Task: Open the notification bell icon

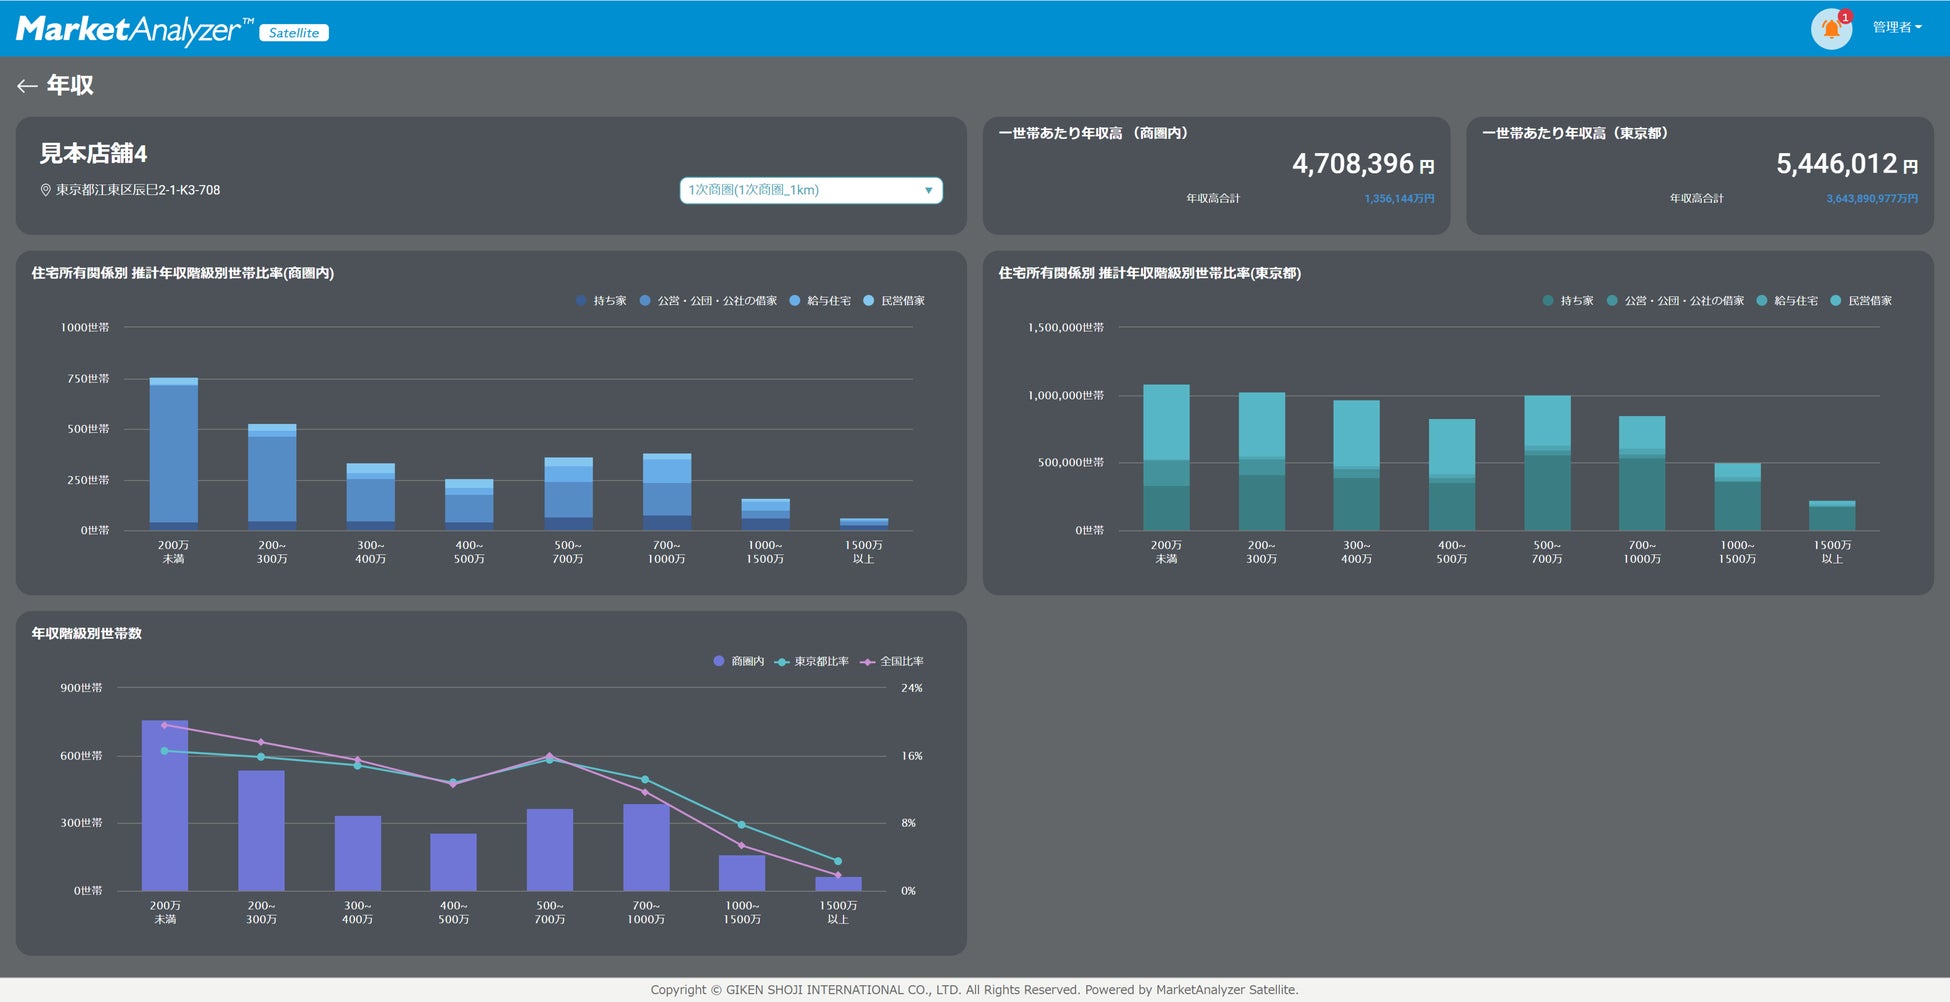Action: [x=1831, y=29]
